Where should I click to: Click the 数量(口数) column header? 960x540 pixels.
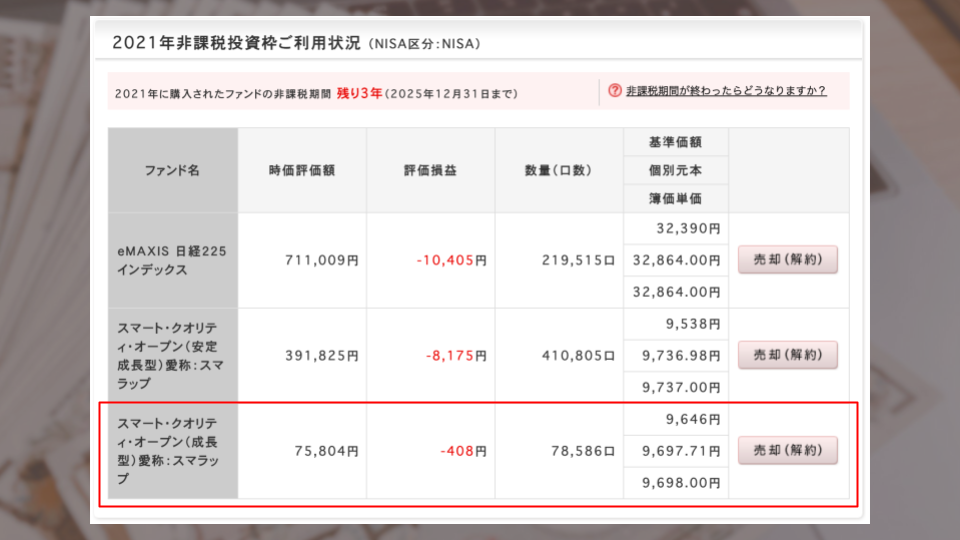pyautogui.click(x=558, y=171)
